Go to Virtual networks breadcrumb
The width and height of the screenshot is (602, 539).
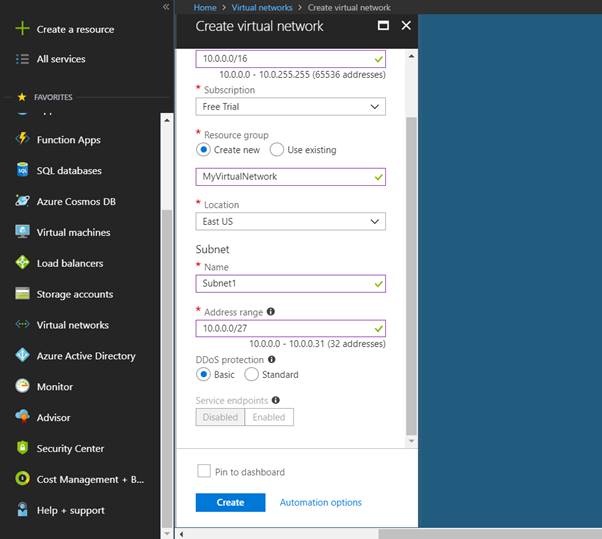click(x=262, y=7)
